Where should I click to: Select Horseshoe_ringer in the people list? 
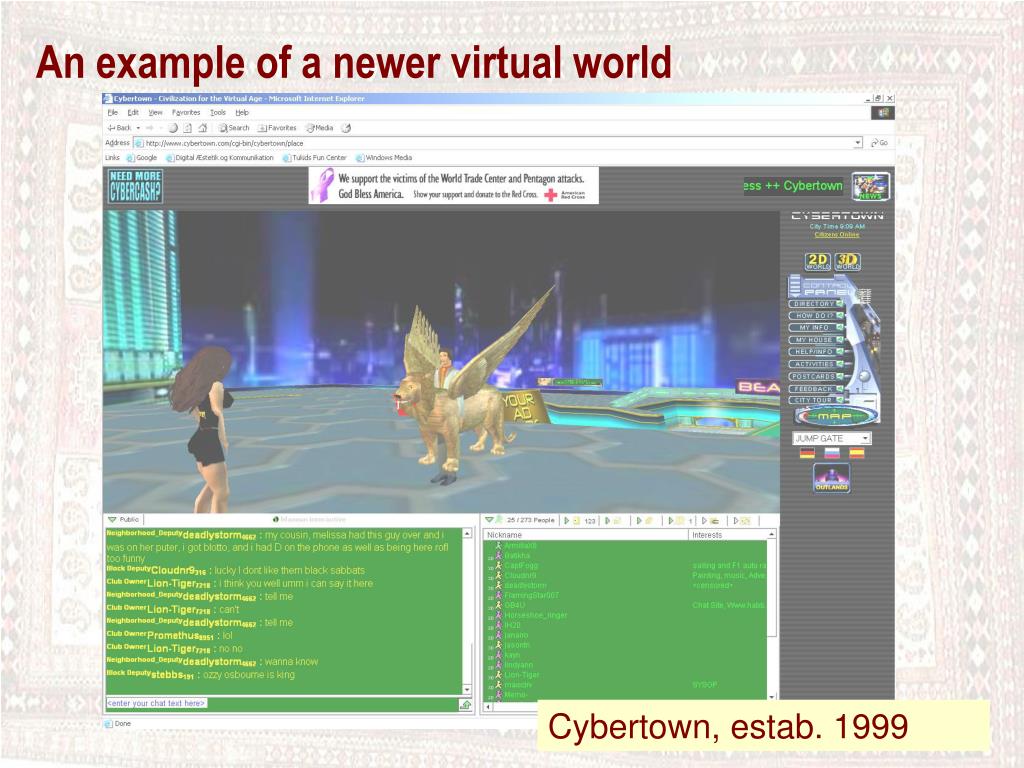click(536, 615)
